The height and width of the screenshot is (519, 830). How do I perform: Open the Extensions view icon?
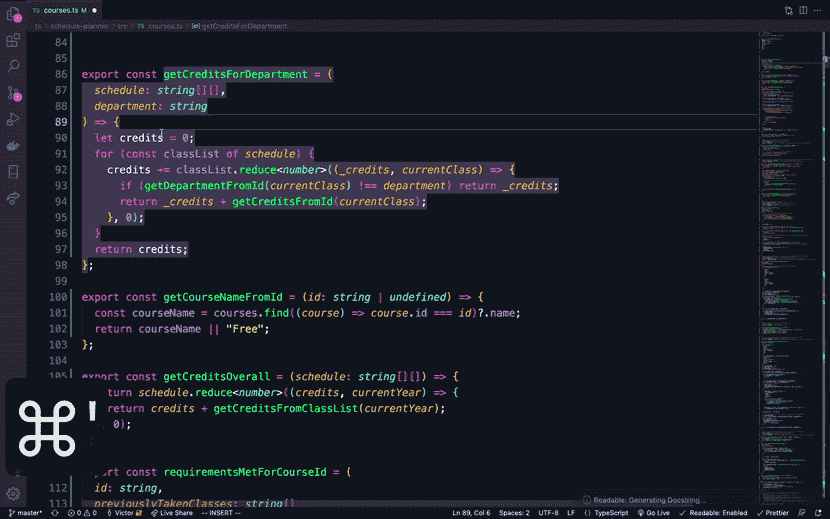[x=13, y=40]
